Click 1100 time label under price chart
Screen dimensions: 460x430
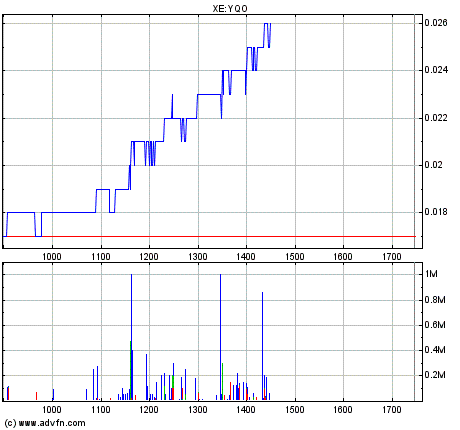pos(101,257)
